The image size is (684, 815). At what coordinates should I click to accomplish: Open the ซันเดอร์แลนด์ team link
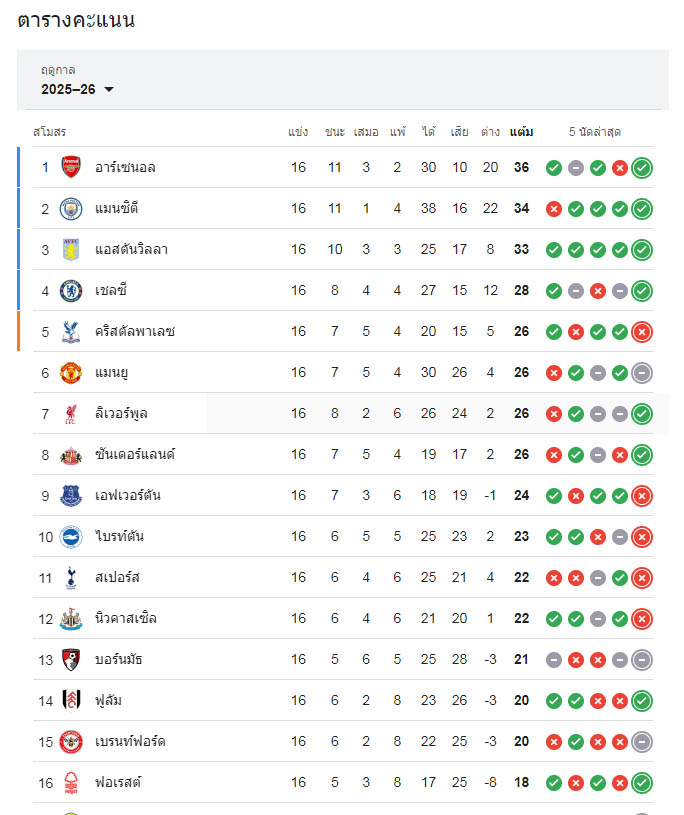click(x=134, y=454)
